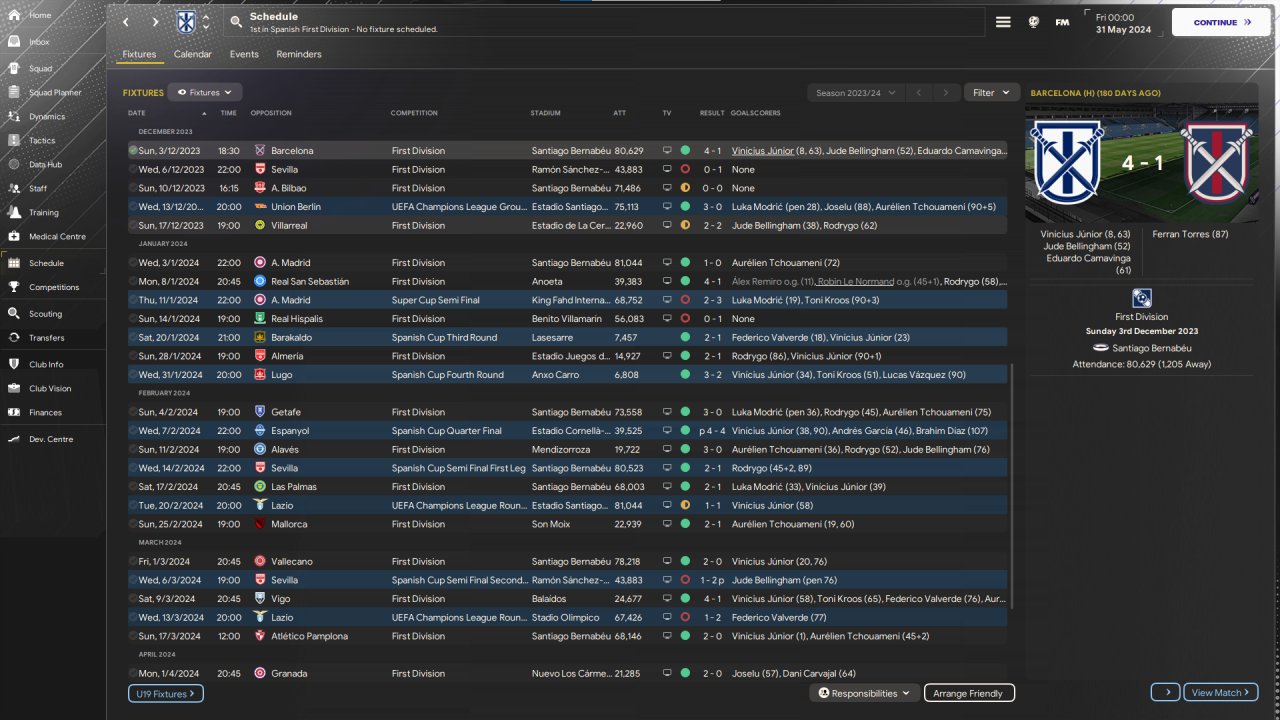Open the hamburger menu icon in top bar
The height and width of the screenshot is (720, 1280).
1003,22
